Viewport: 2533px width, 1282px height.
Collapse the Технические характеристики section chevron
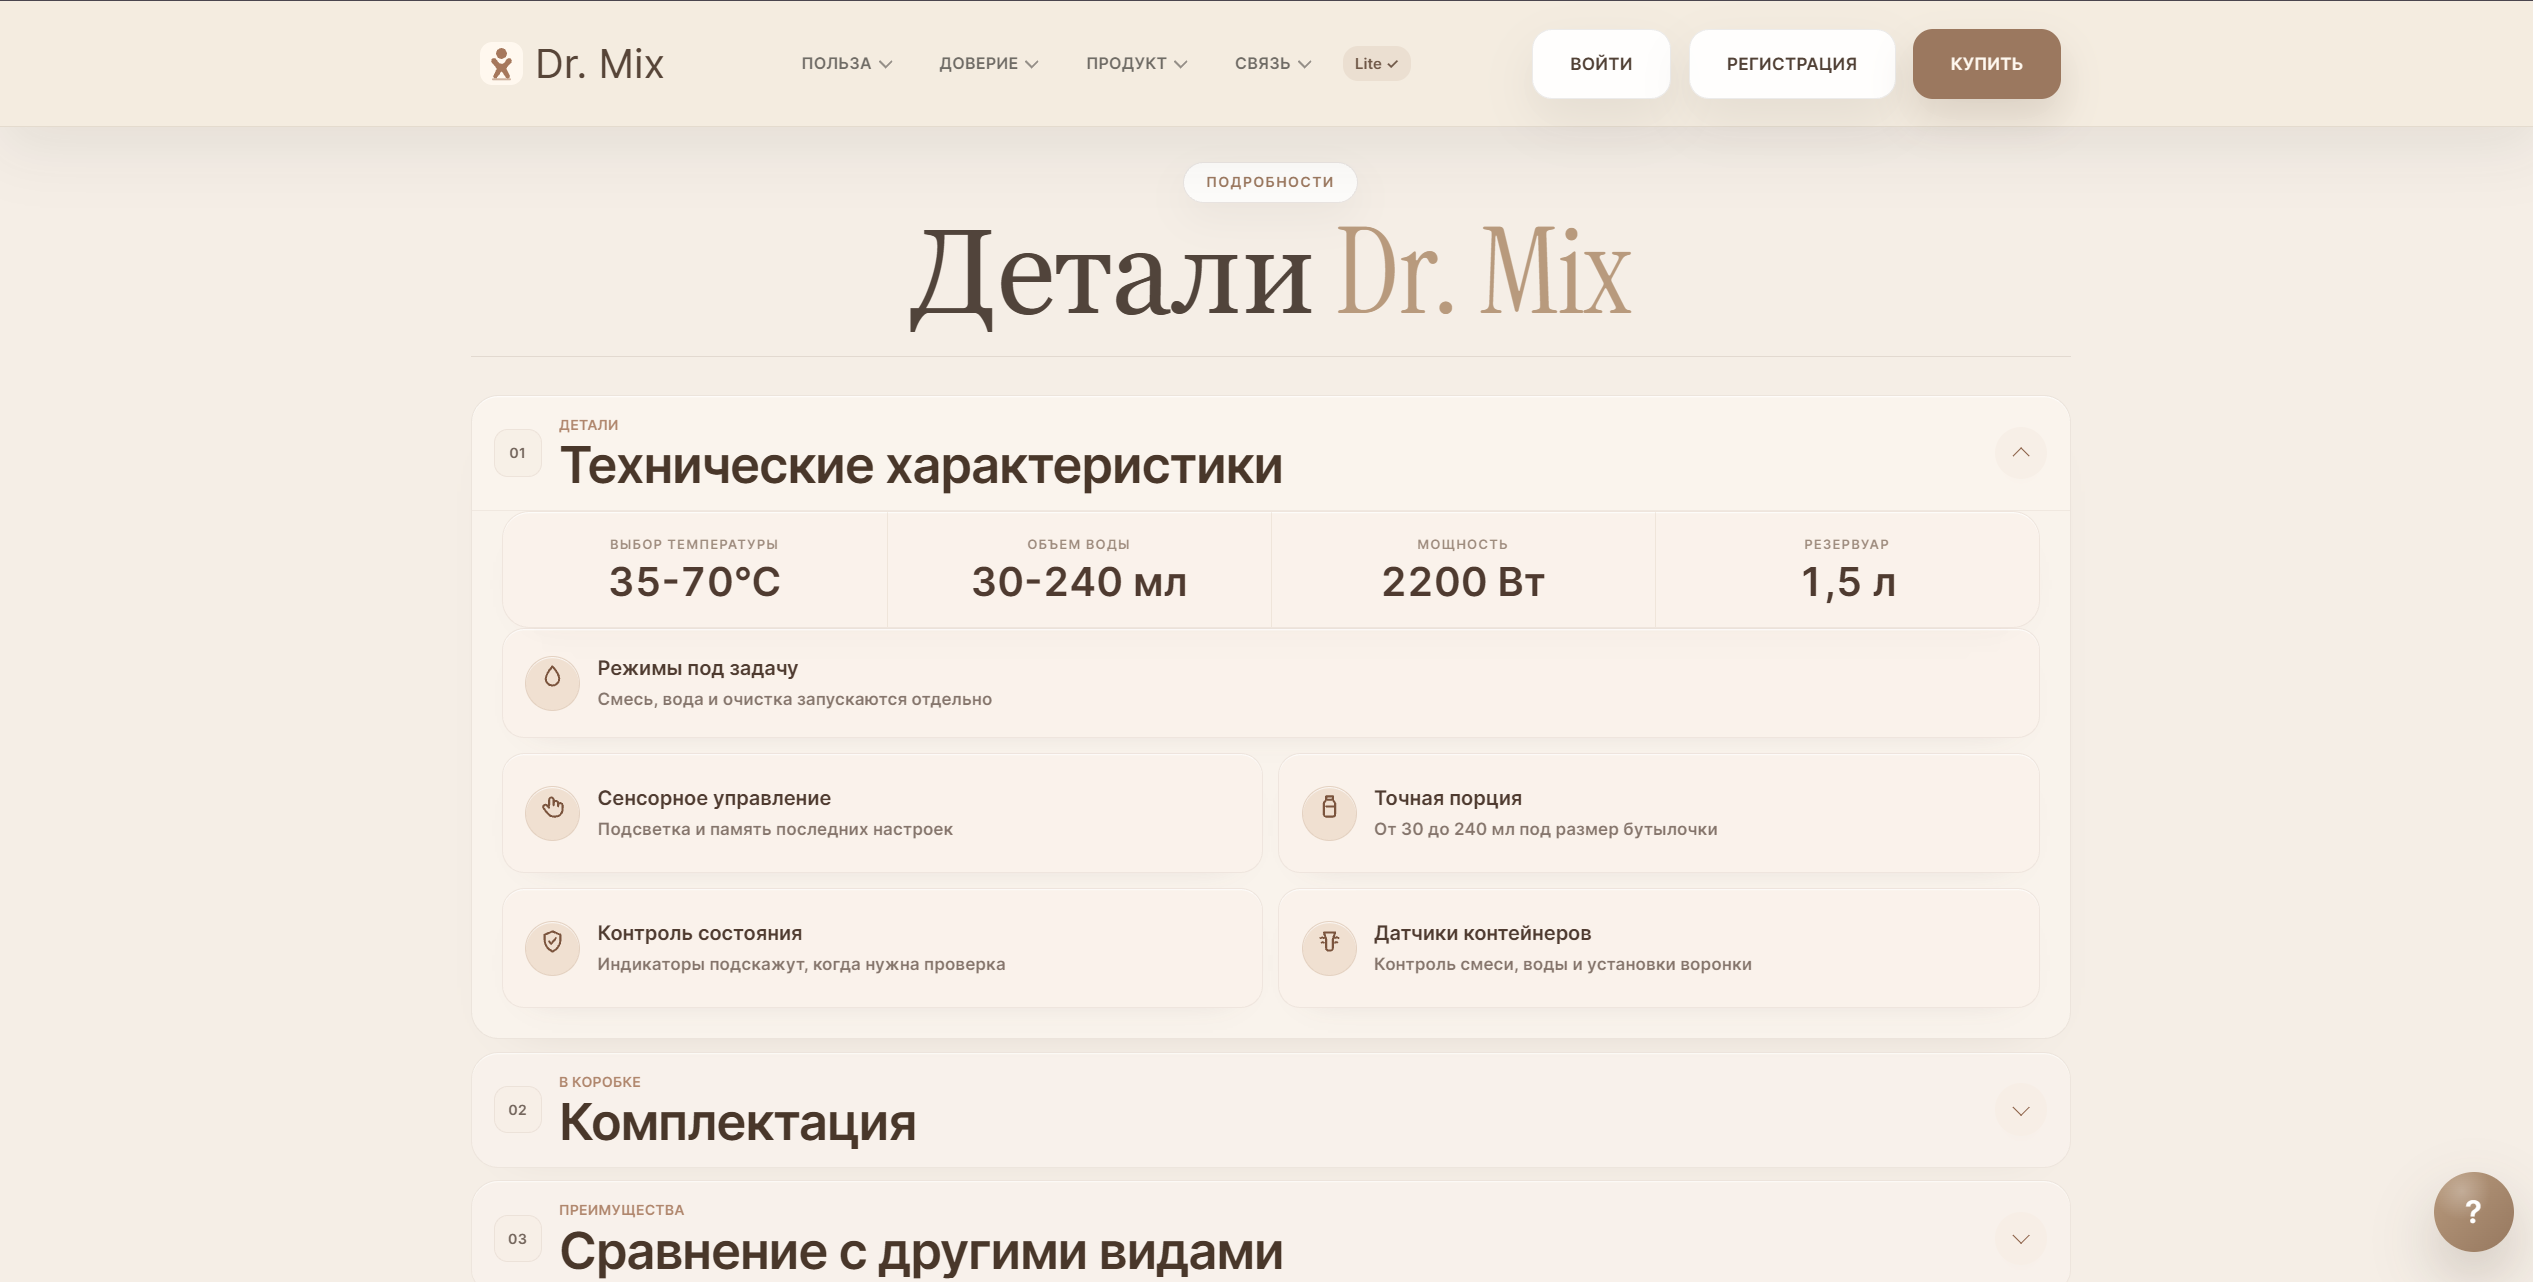point(2020,453)
